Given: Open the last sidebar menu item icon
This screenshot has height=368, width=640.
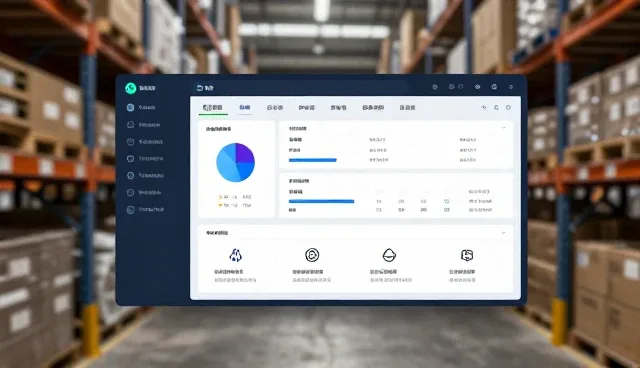Looking at the screenshot, I should coord(130,210).
